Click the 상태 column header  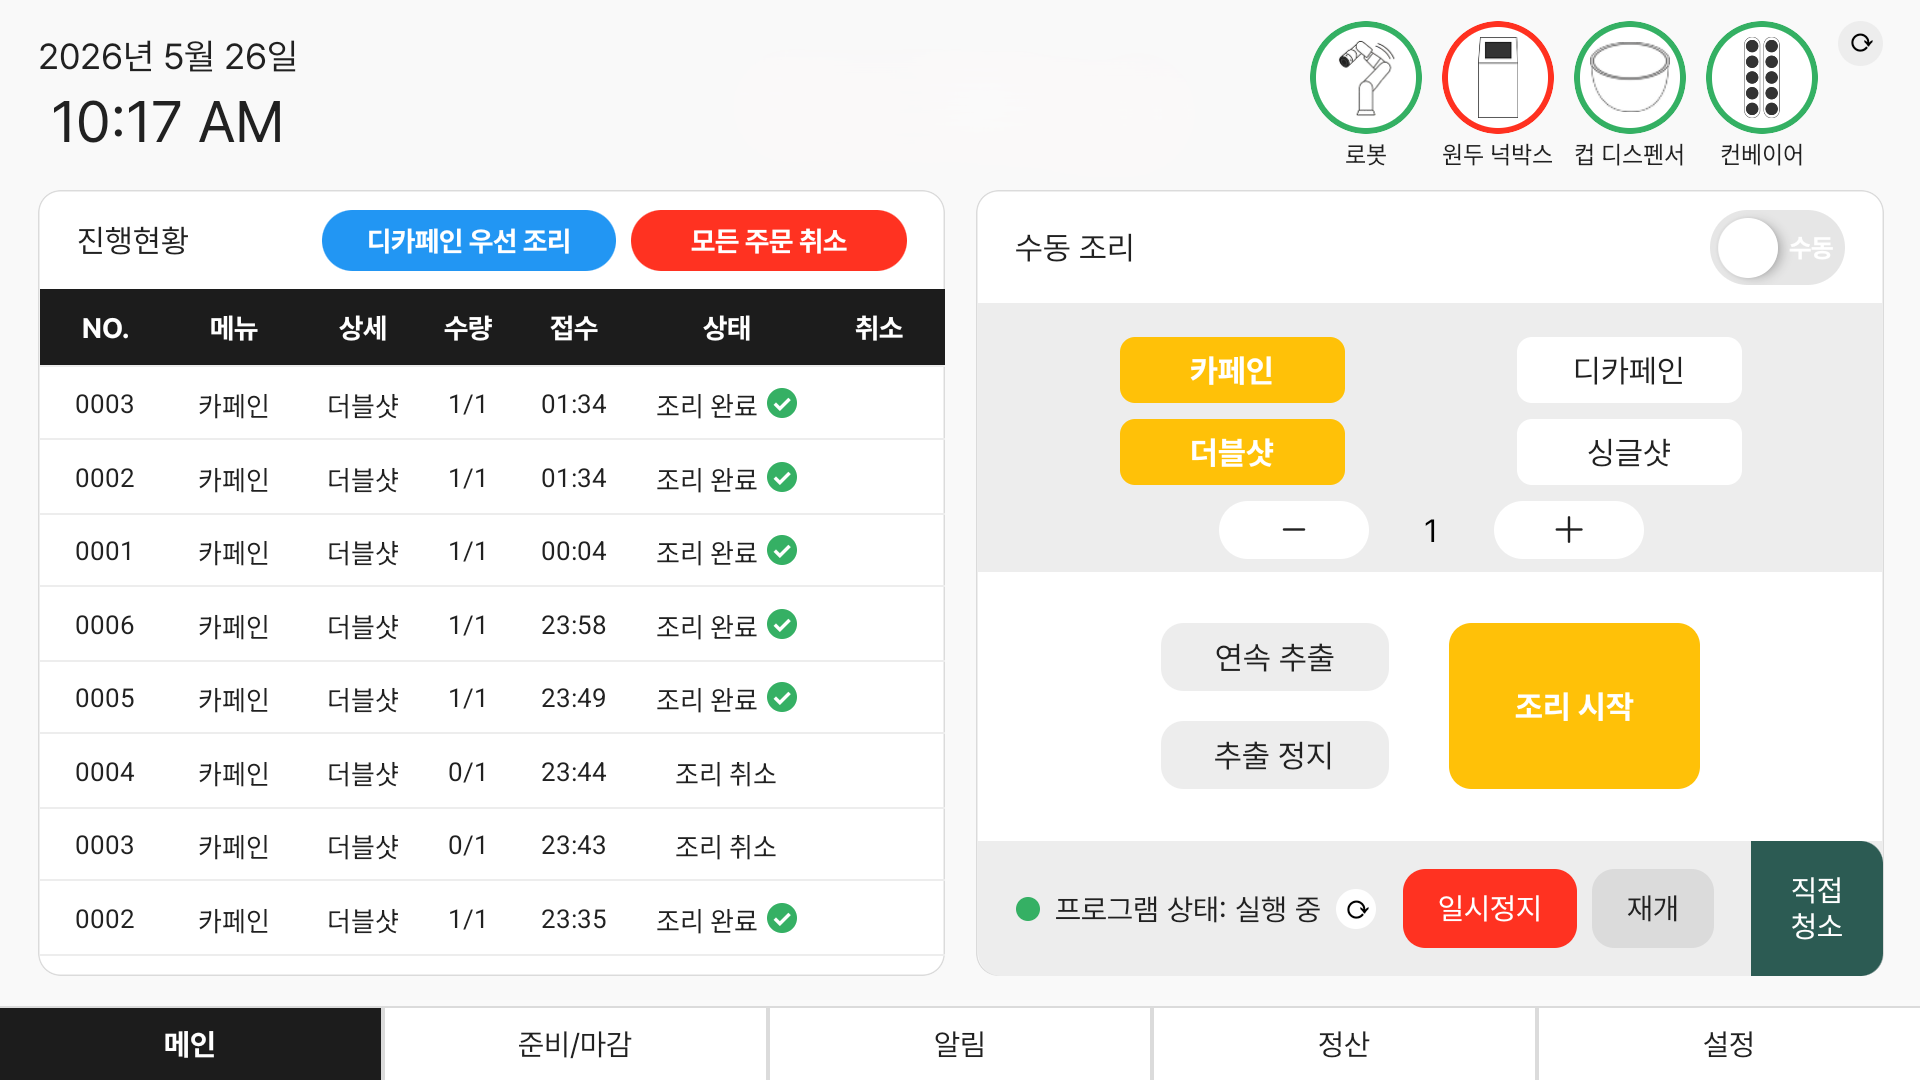(x=727, y=328)
